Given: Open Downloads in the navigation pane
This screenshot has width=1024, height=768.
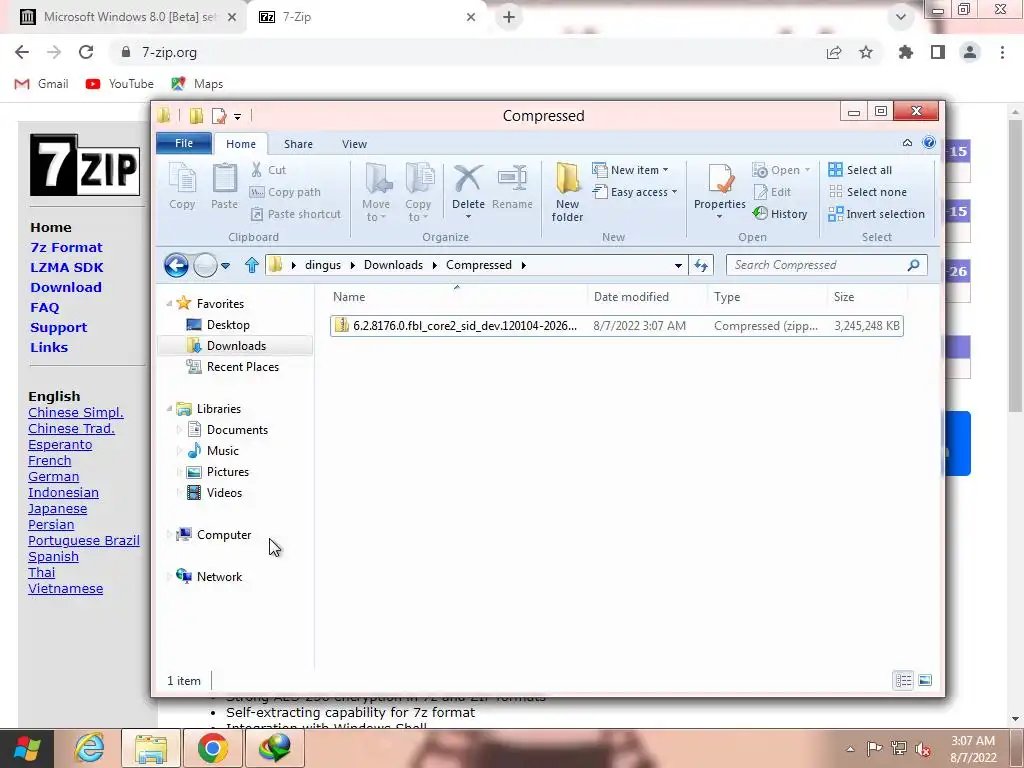Looking at the screenshot, I should pos(236,345).
